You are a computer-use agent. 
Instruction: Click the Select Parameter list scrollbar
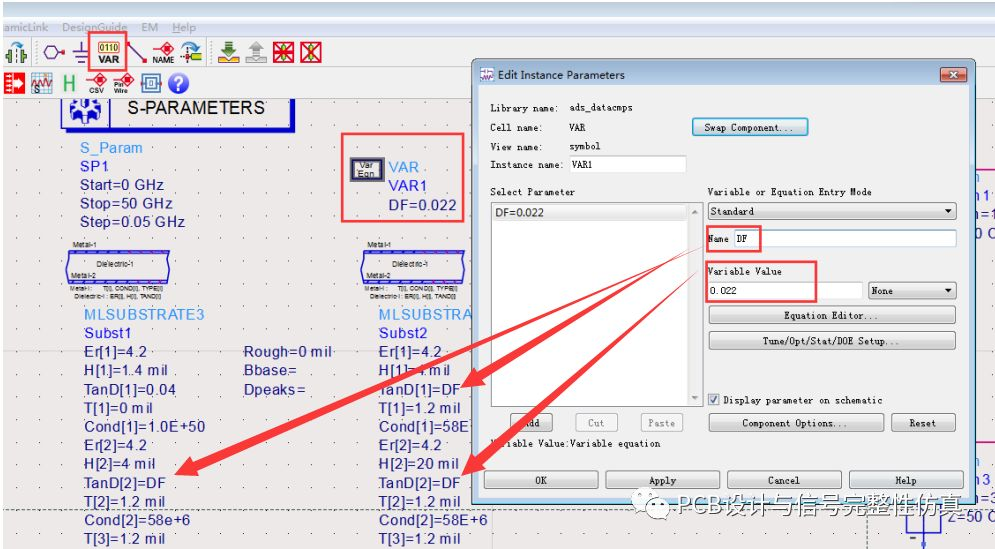[x=695, y=305]
